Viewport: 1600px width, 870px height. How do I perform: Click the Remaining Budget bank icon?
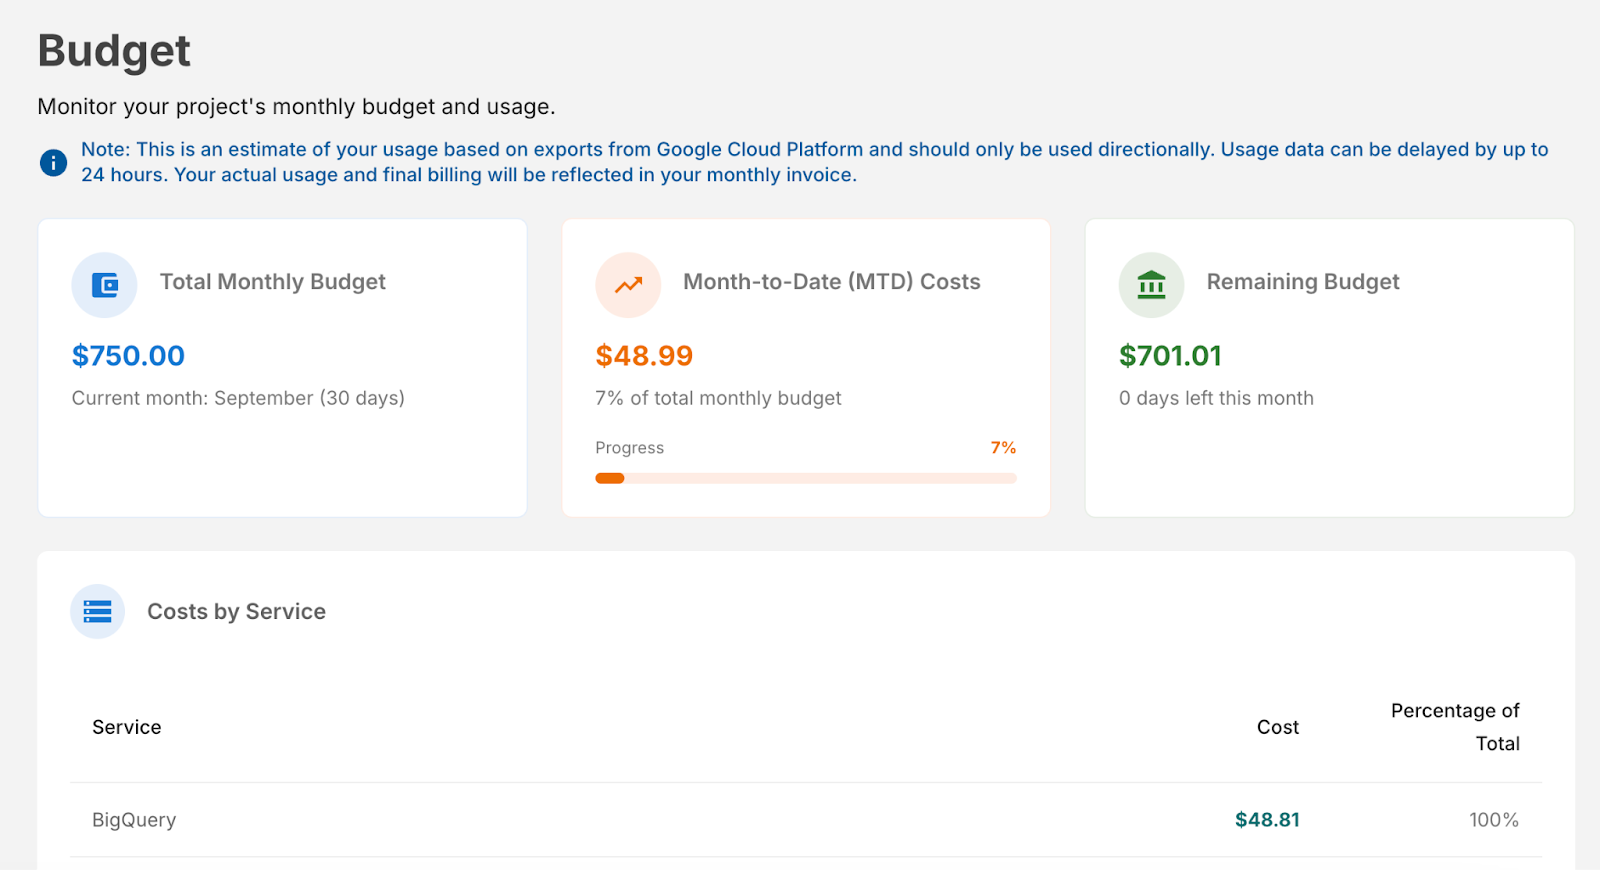pyautogui.click(x=1151, y=285)
